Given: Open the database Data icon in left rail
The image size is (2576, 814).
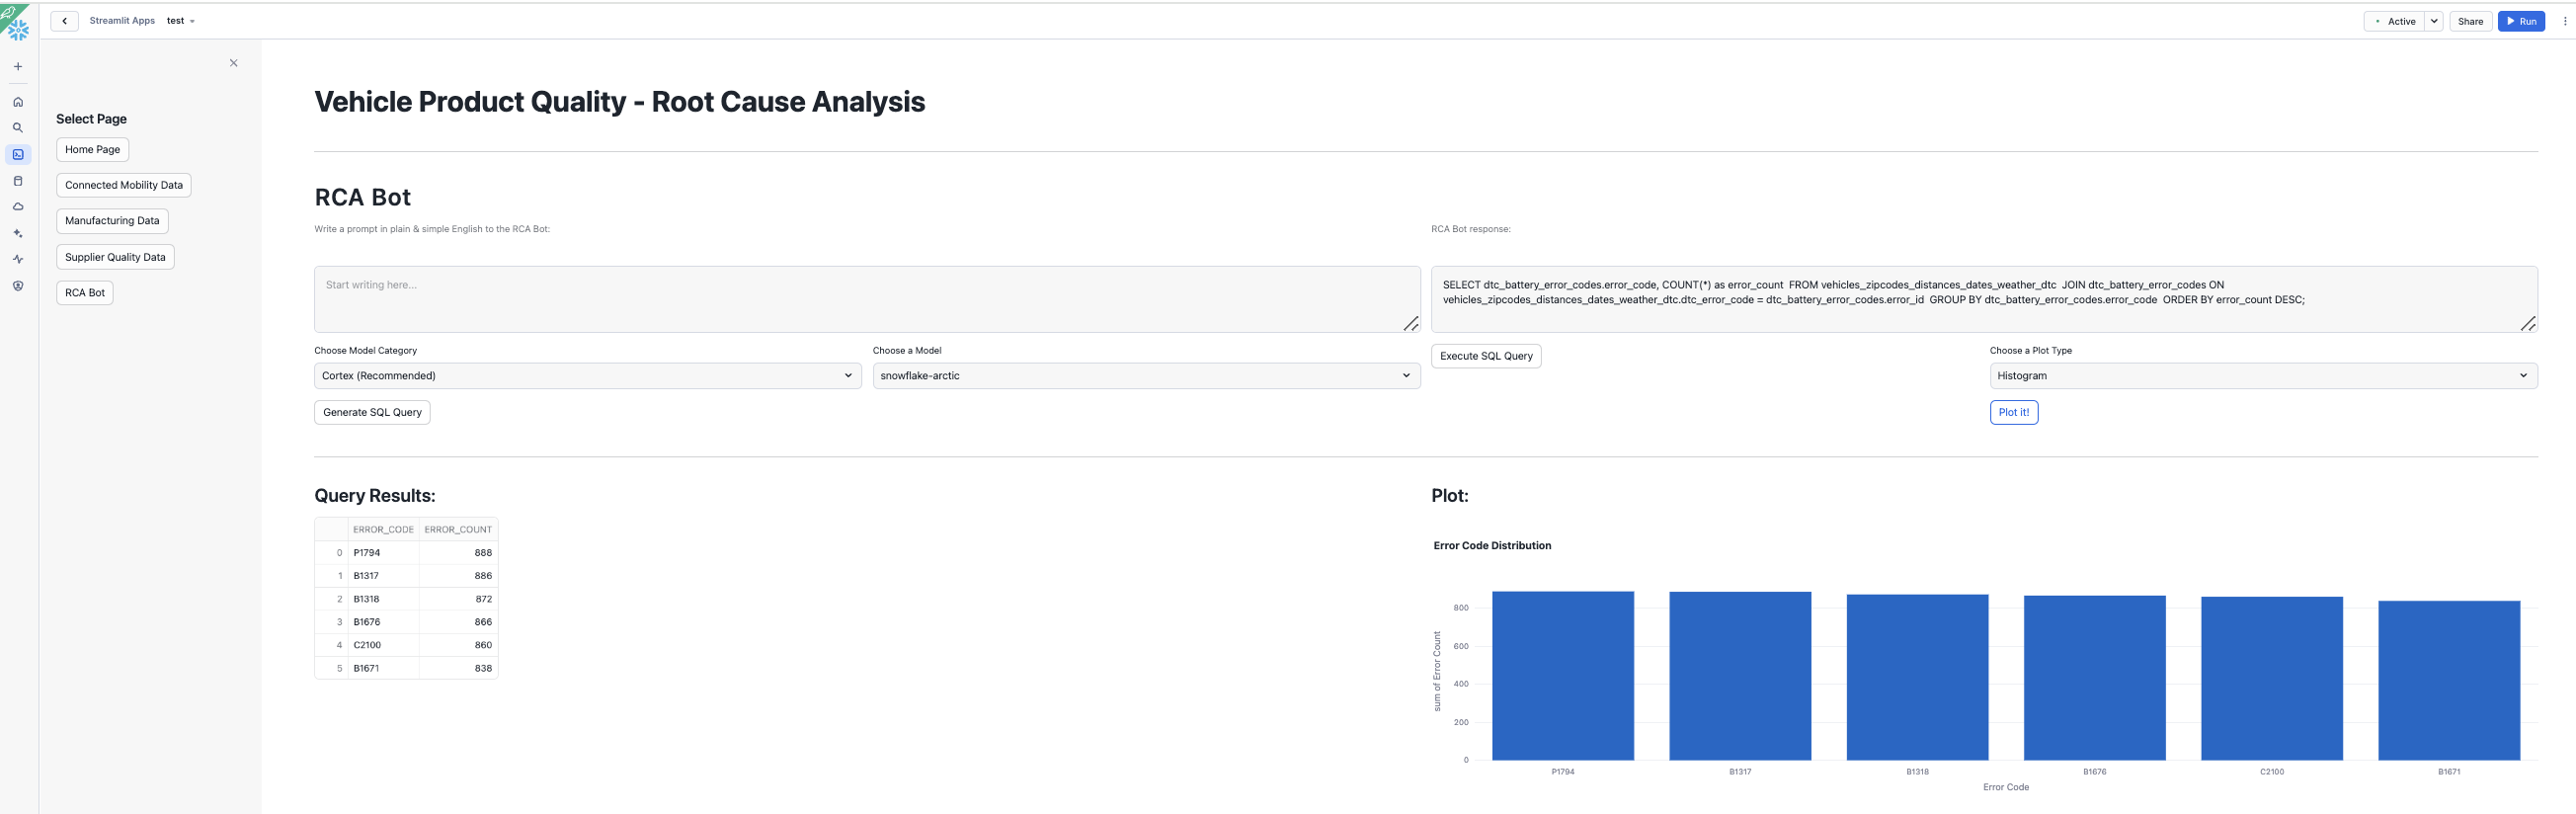Looking at the screenshot, I should (x=18, y=181).
